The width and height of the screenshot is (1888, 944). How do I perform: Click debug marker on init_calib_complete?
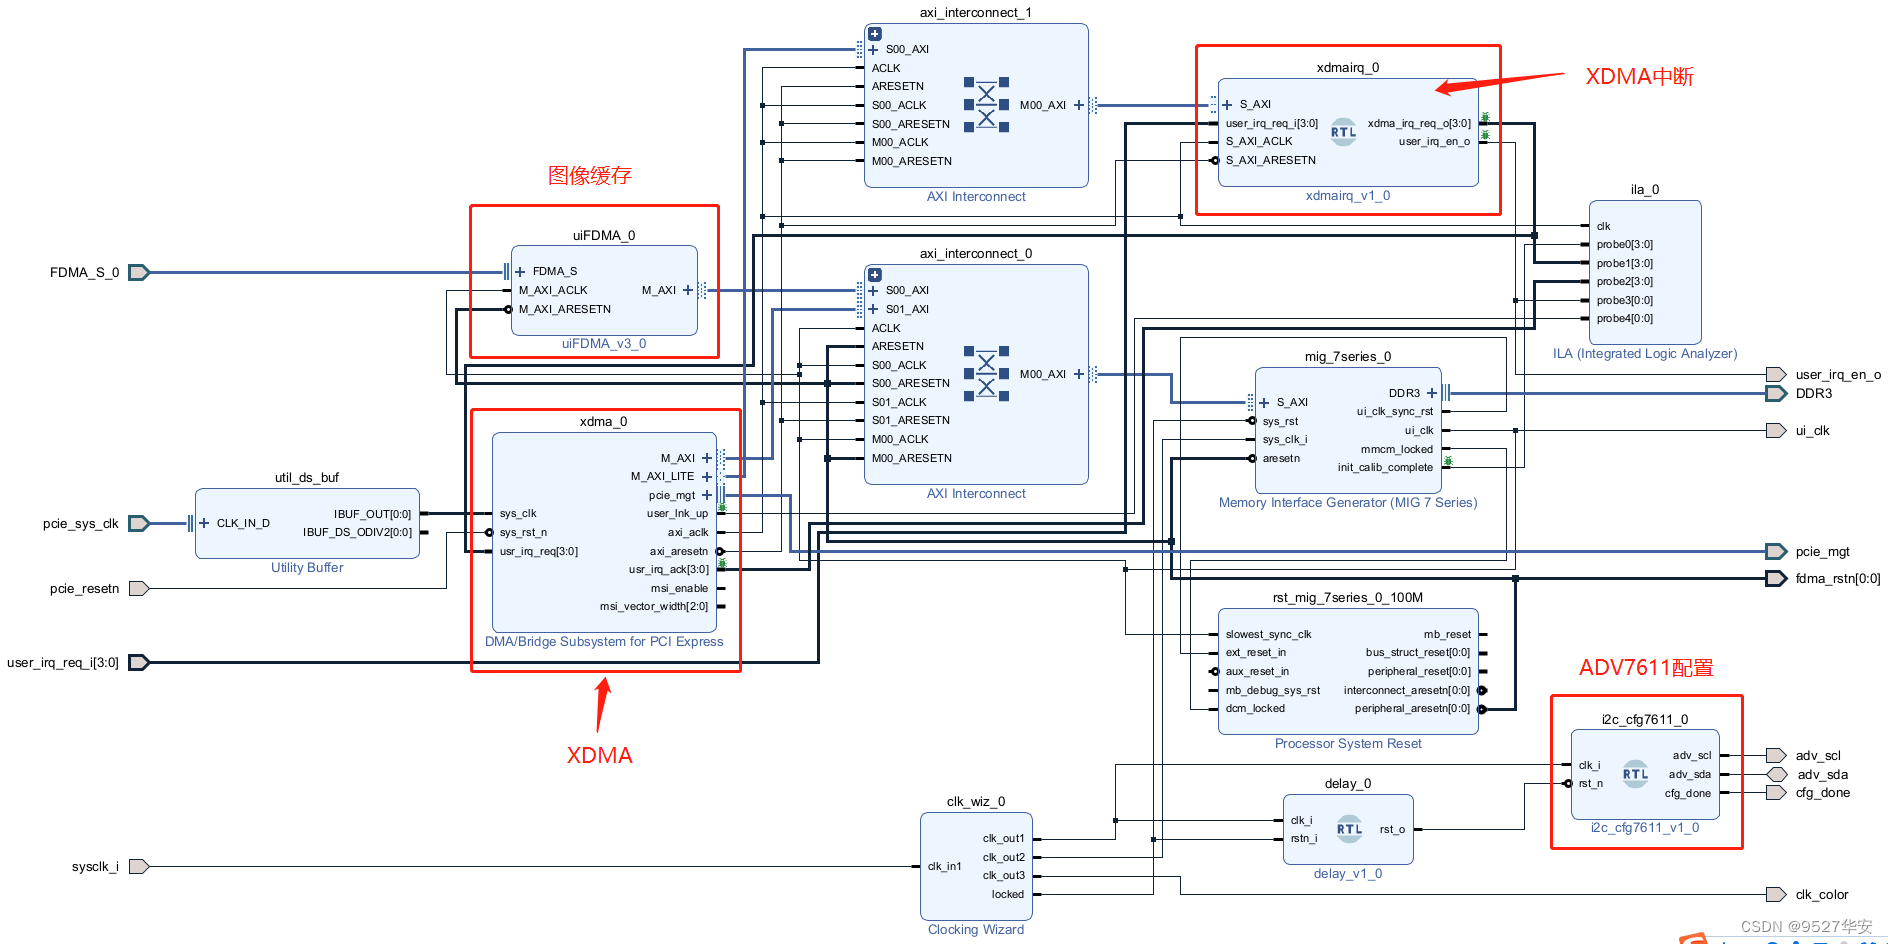click(x=1448, y=461)
